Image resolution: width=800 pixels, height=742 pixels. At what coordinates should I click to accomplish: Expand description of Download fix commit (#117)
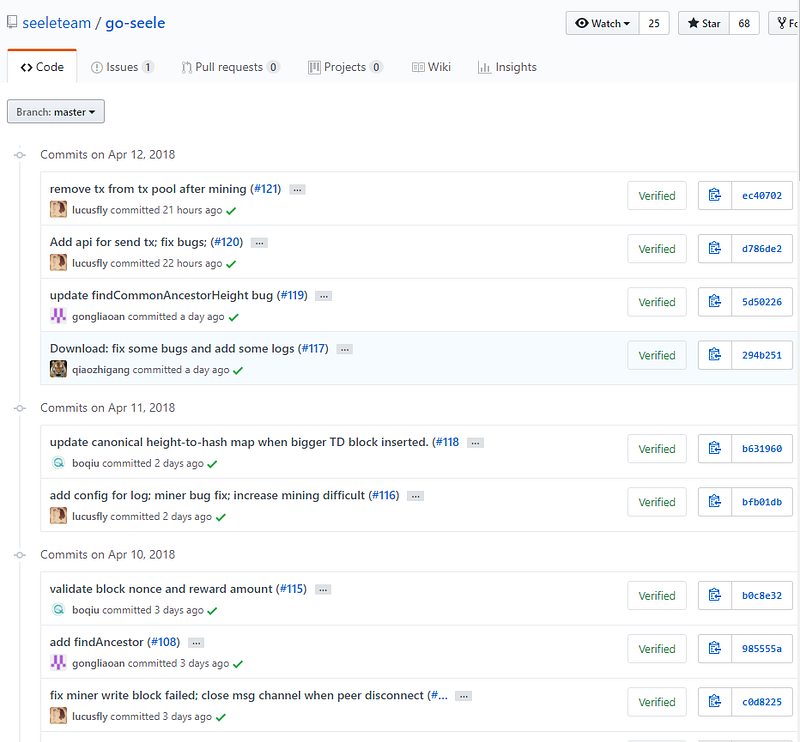pyautogui.click(x=345, y=349)
